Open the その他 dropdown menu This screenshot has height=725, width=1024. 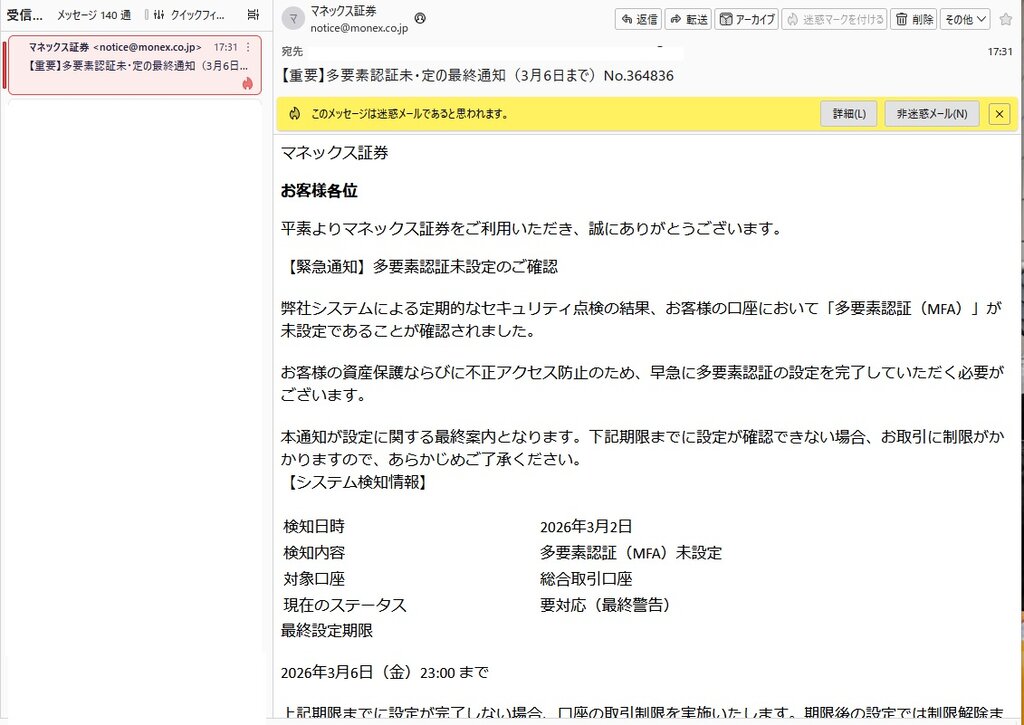point(965,20)
